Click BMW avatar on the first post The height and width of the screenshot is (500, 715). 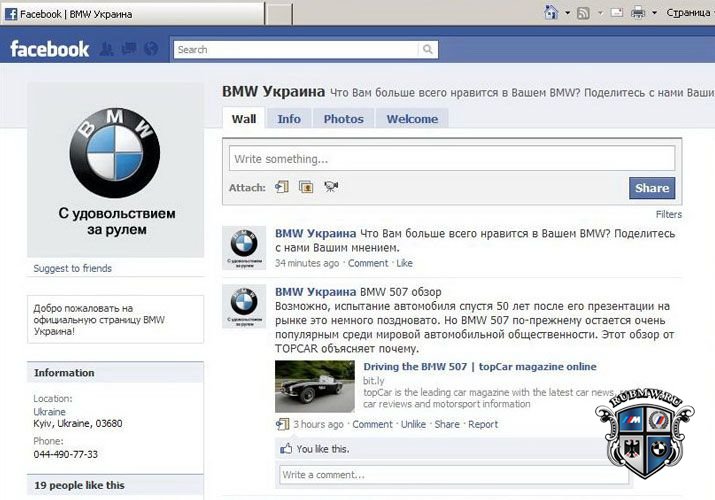[244, 247]
